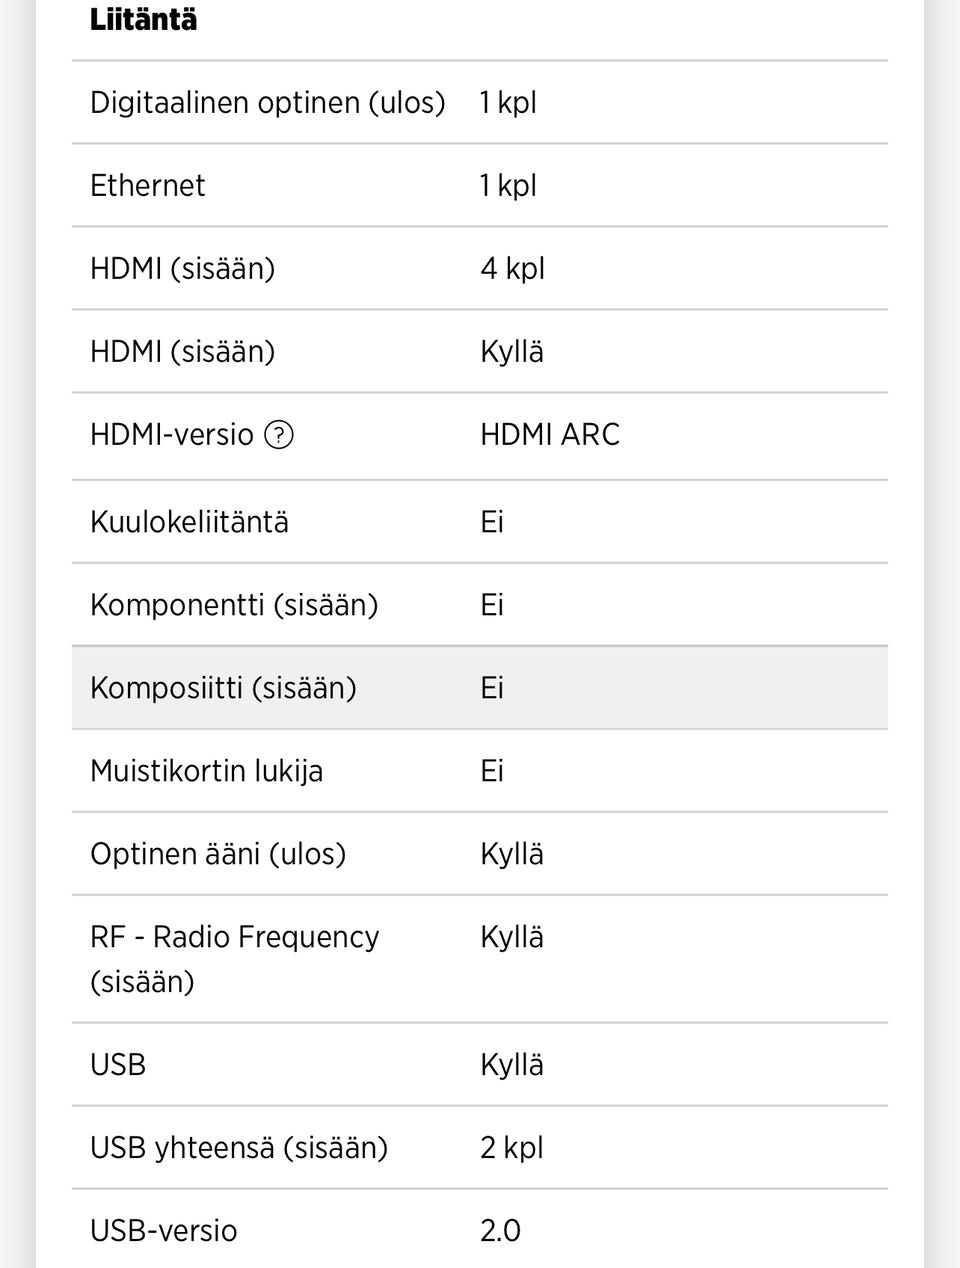The height and width of the screenshot is (1268, 960).
Task: Select the 2.0 USB version value
Action: [500, 1230]
